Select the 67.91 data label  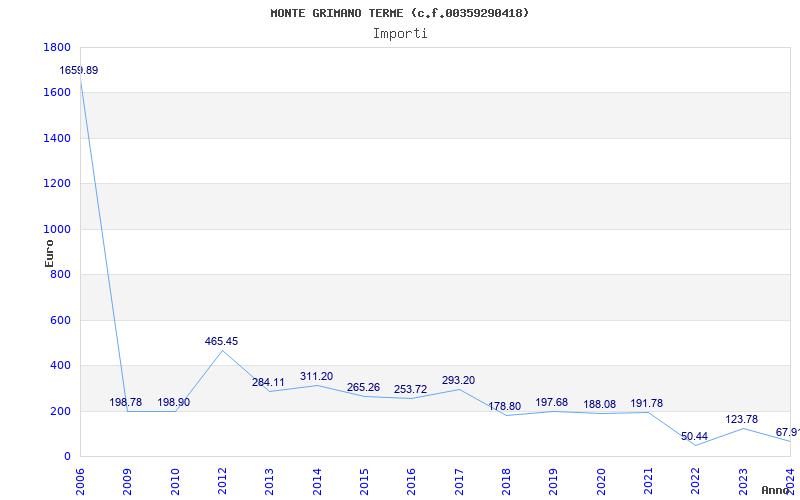point(788,432)
